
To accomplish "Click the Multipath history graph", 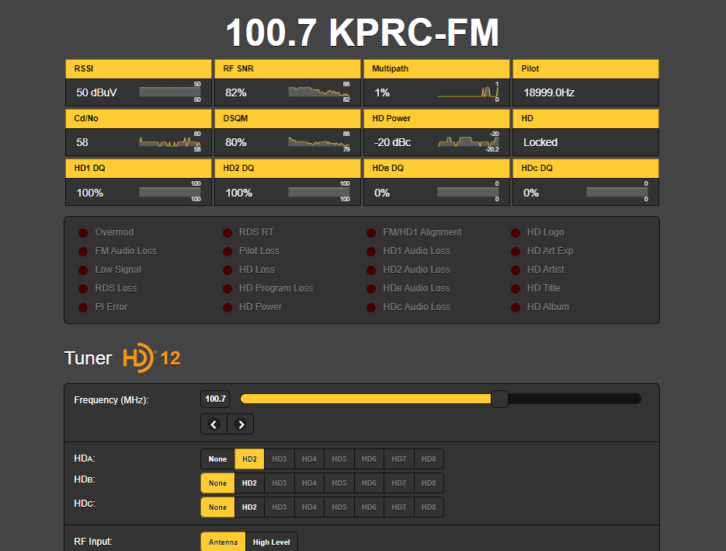I will point(468,92).
